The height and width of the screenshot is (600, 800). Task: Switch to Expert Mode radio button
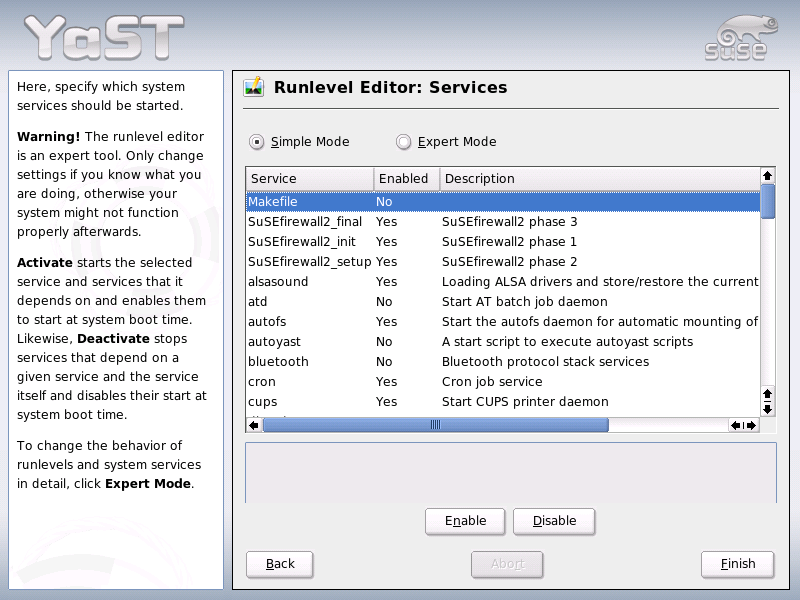click(403, 141)
